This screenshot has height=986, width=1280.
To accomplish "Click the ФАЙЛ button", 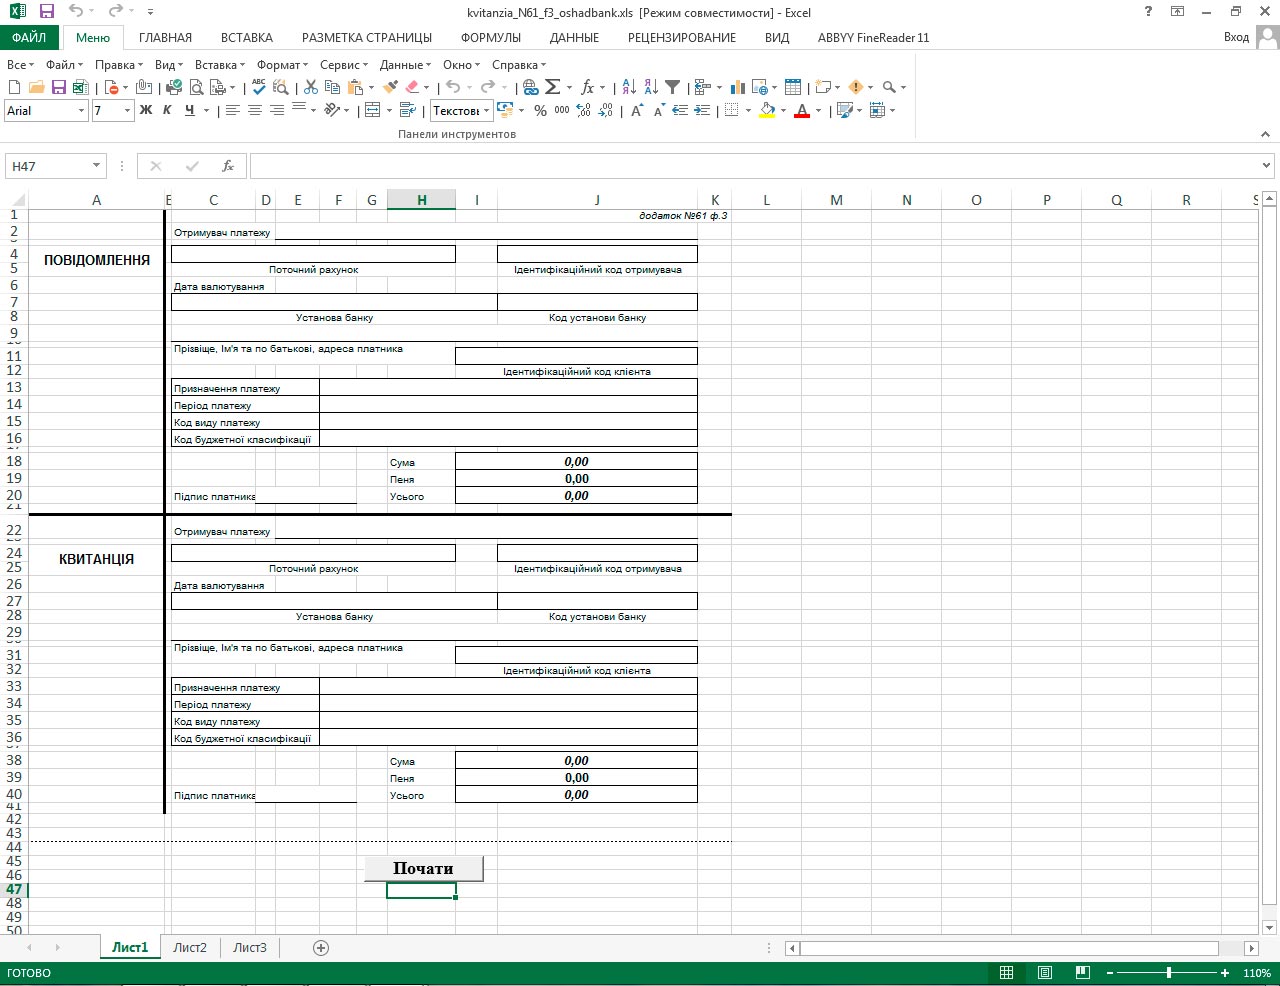I will [x=29, y=38].
